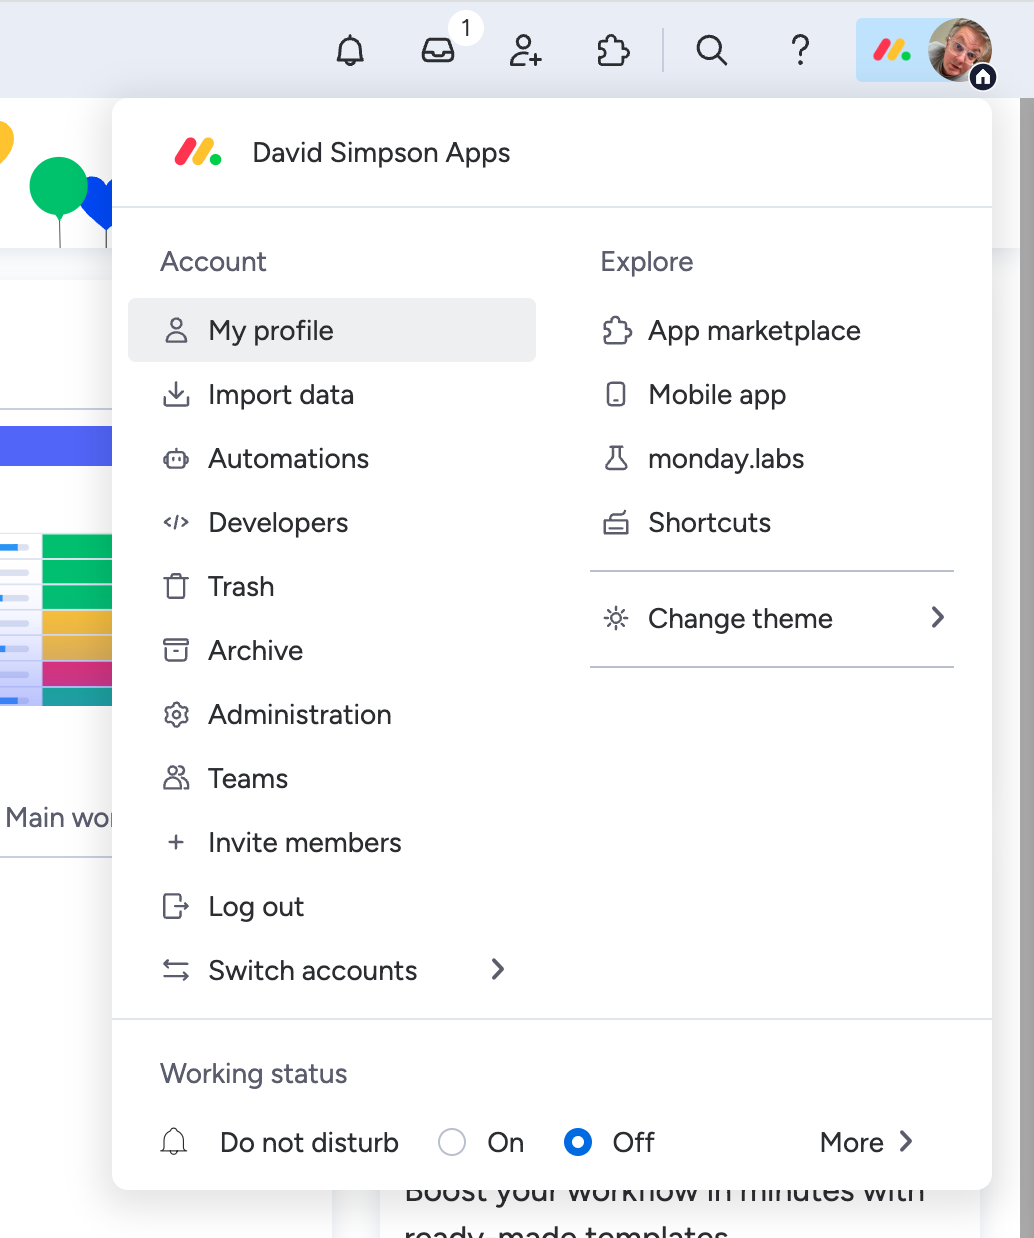Open the App marketplace link

pyautogui.click(x=754, y=331)
